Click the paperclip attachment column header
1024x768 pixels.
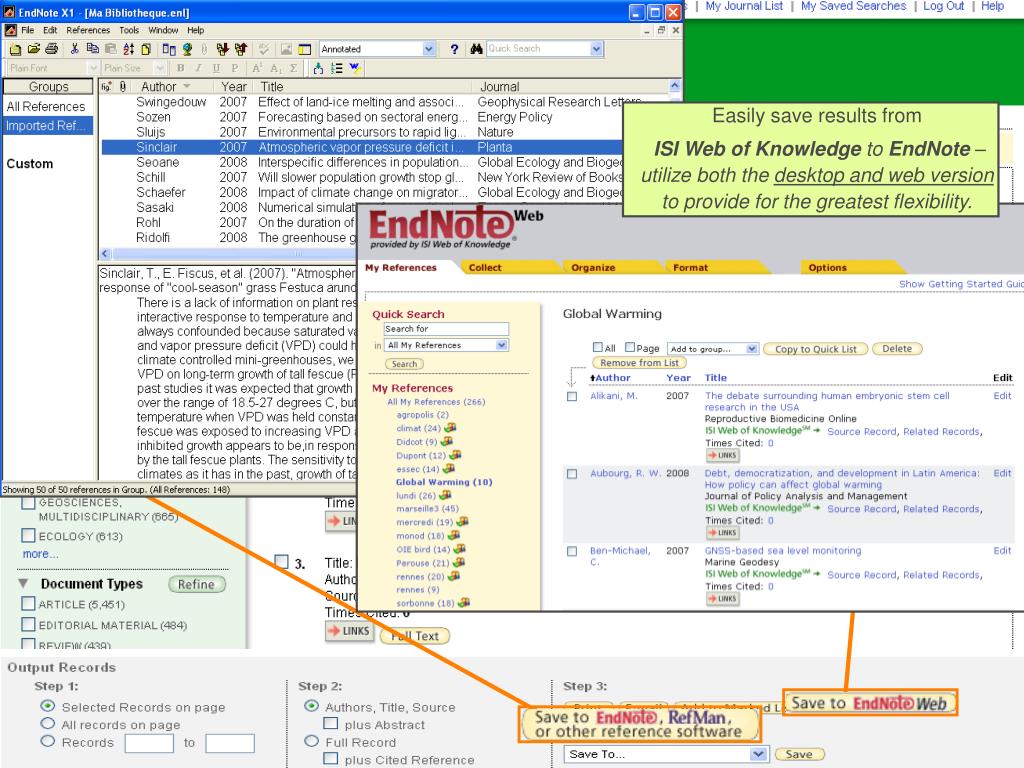(x=122, y=88)
